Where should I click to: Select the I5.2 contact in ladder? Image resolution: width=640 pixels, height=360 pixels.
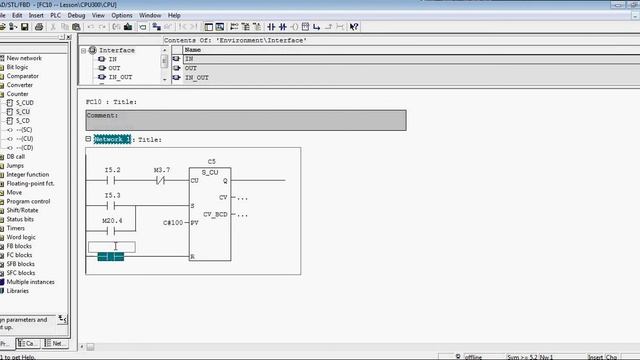pyautogui.click(x=111, y=180)
